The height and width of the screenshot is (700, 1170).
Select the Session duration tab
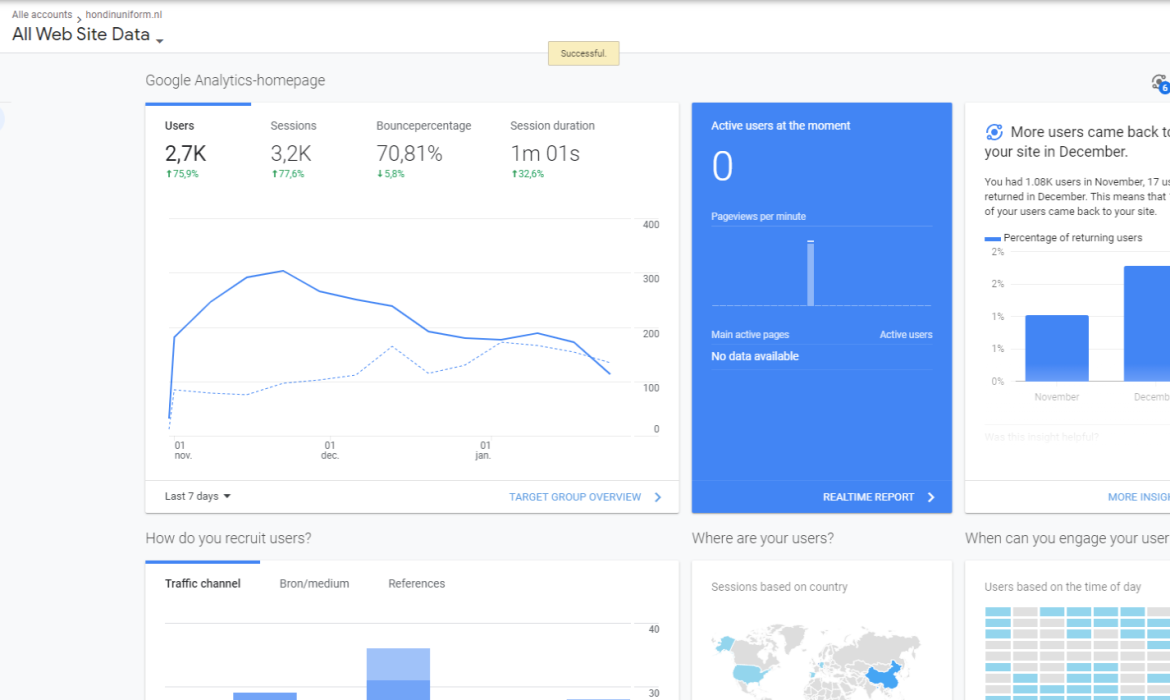[552, 126]
